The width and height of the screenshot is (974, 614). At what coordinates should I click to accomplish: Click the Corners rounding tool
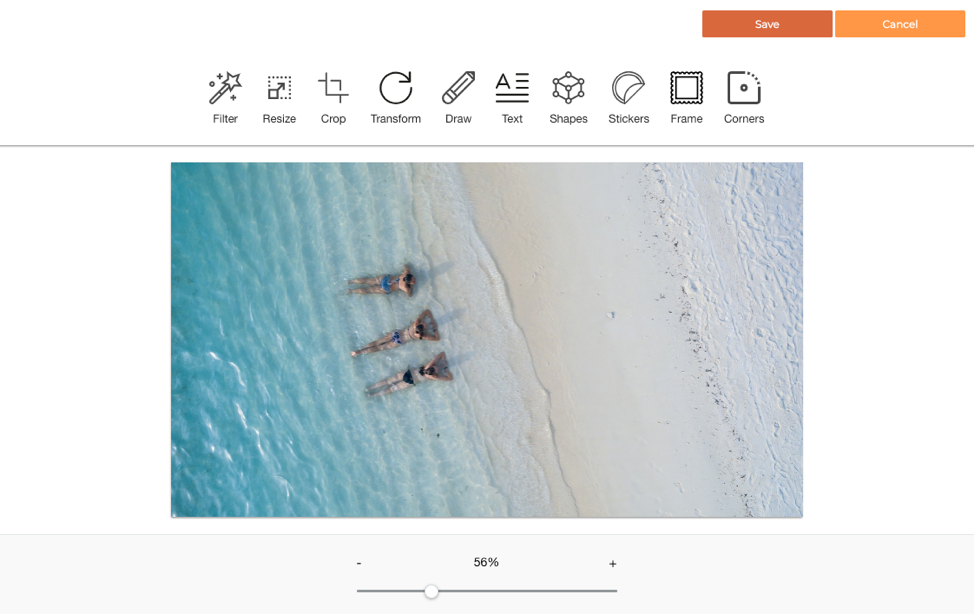click(x=744, y=89)
